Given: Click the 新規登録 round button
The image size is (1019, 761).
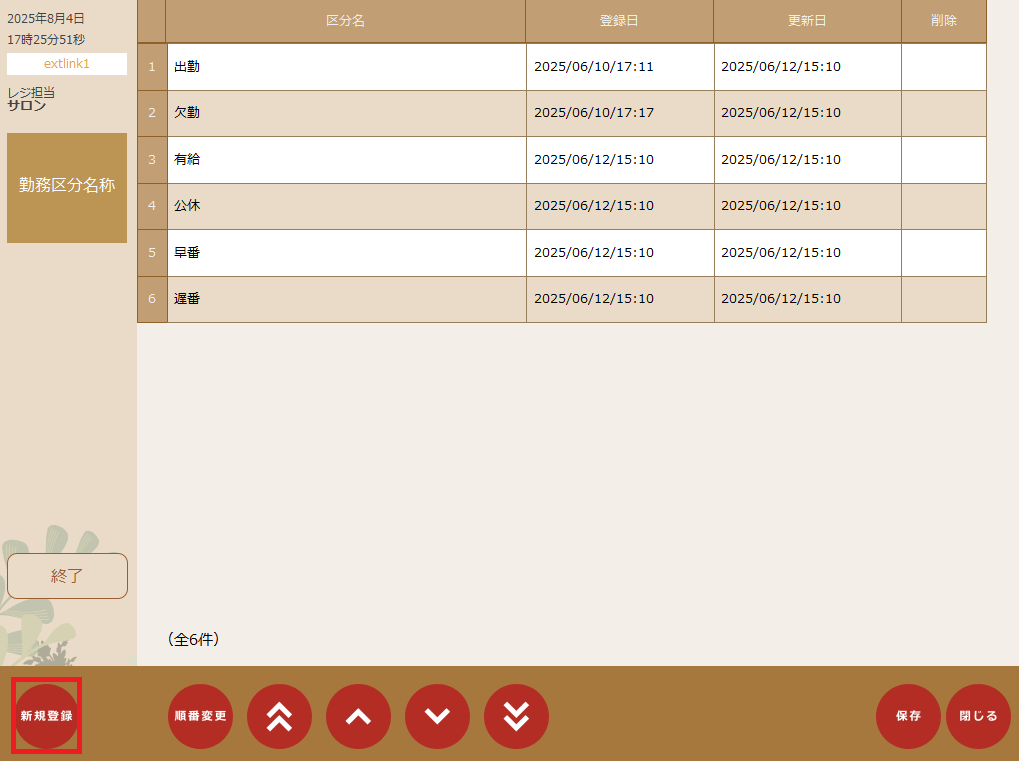Looking at the screenshot, I should coord(46,716).
